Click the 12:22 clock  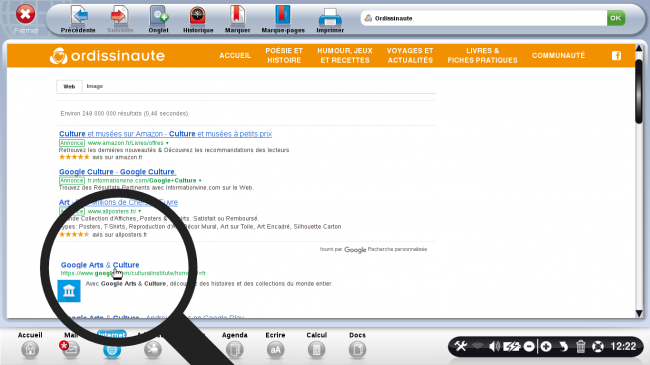623,346
